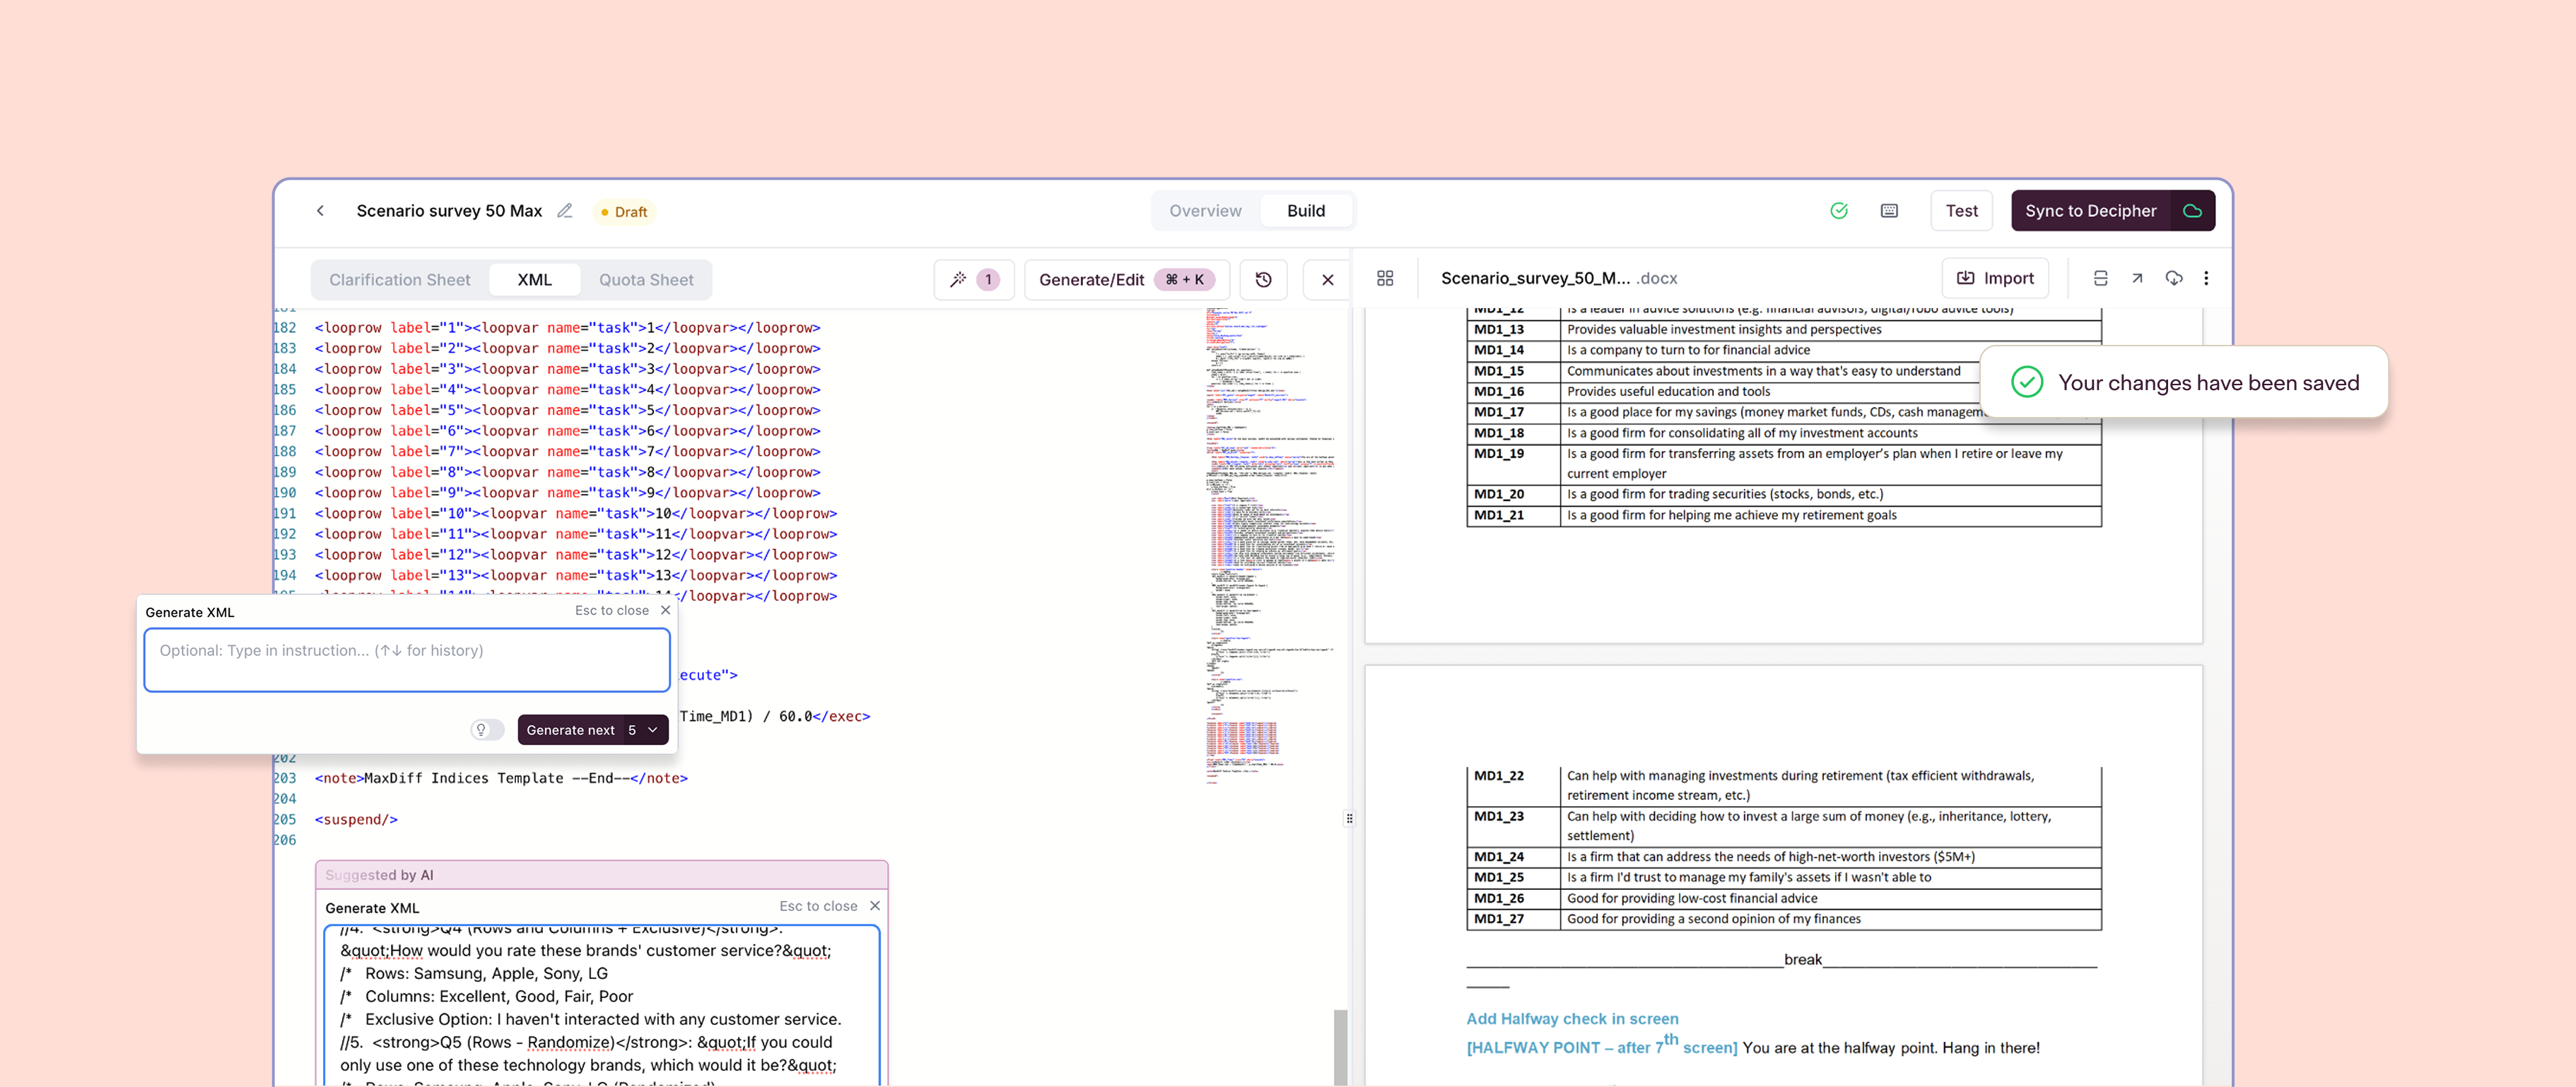Toggle the lightbulb switch in Generate XML
This screenshot has height=1087, width=2576.
486,730
